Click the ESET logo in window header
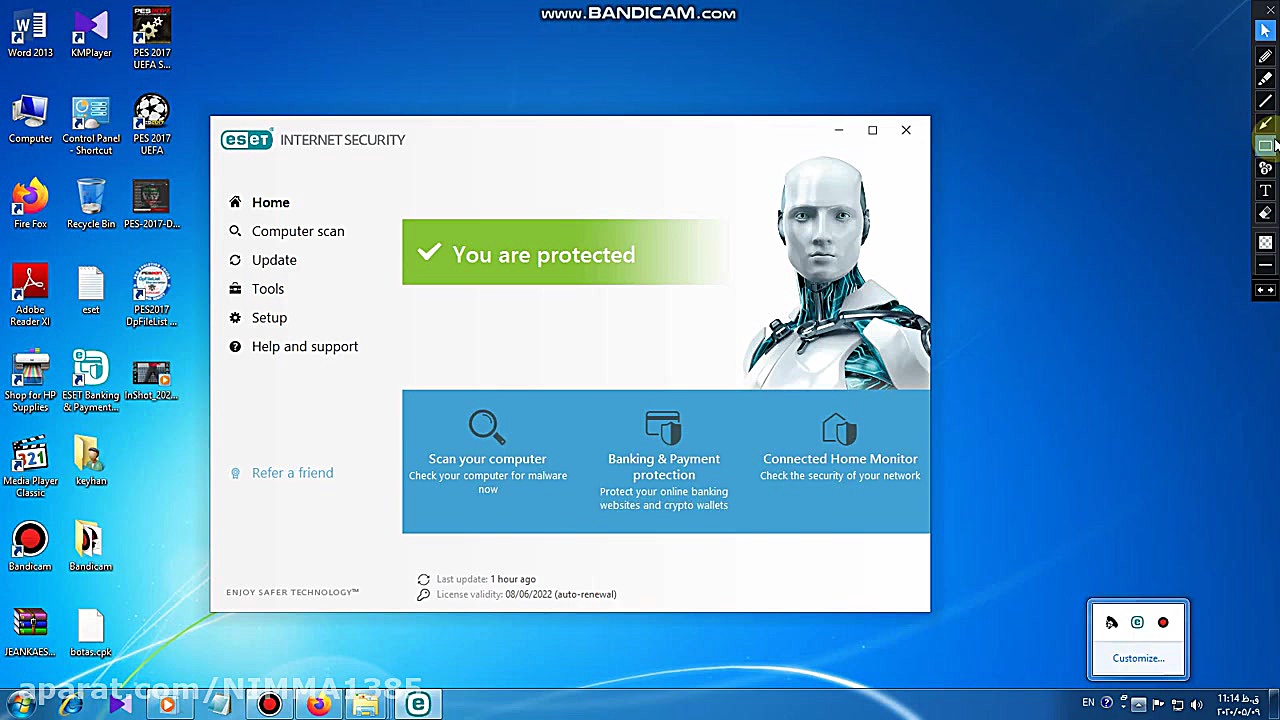 coord(246,140)
